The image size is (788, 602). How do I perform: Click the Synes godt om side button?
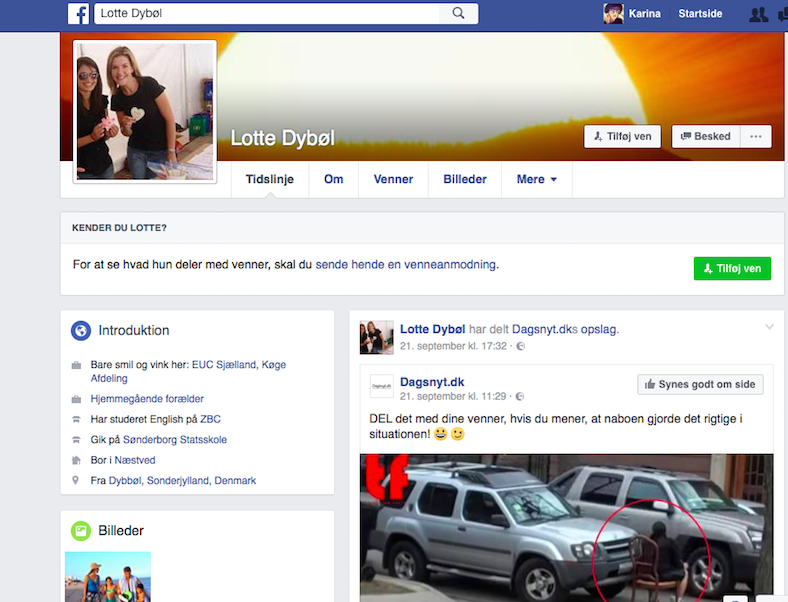pos(700,384)
